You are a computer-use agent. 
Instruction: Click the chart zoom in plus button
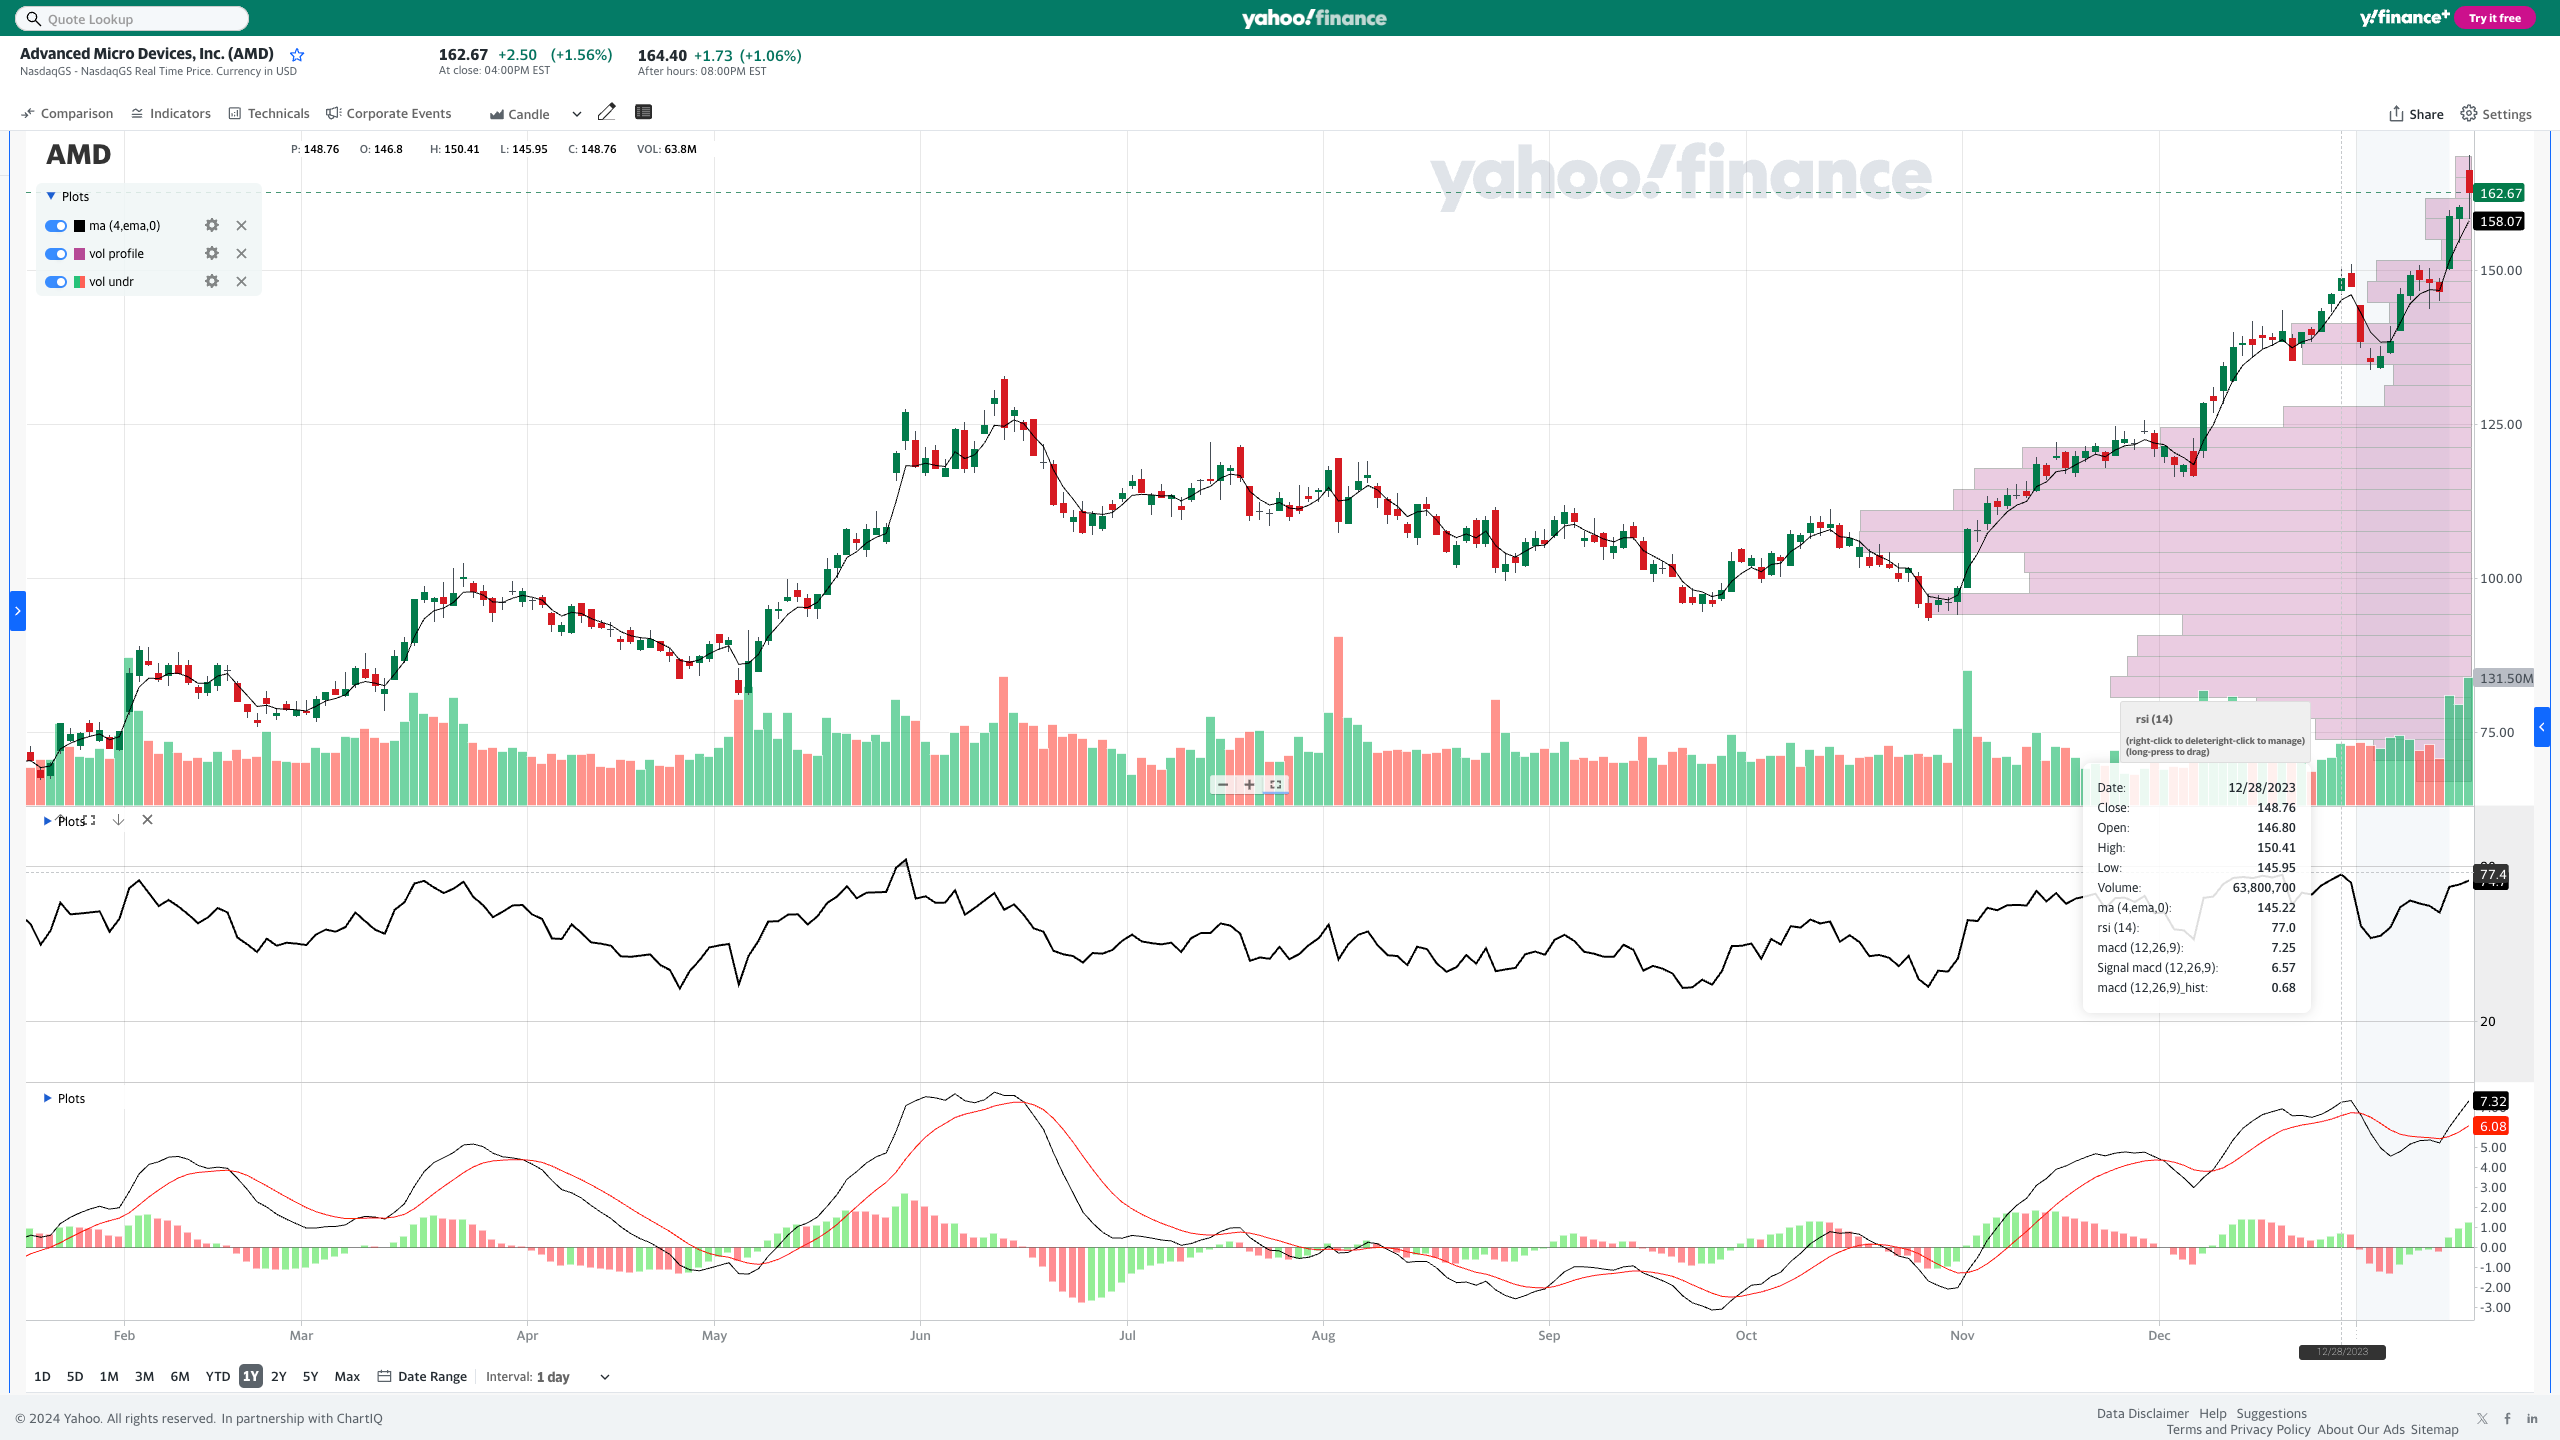click(1249, 785)
